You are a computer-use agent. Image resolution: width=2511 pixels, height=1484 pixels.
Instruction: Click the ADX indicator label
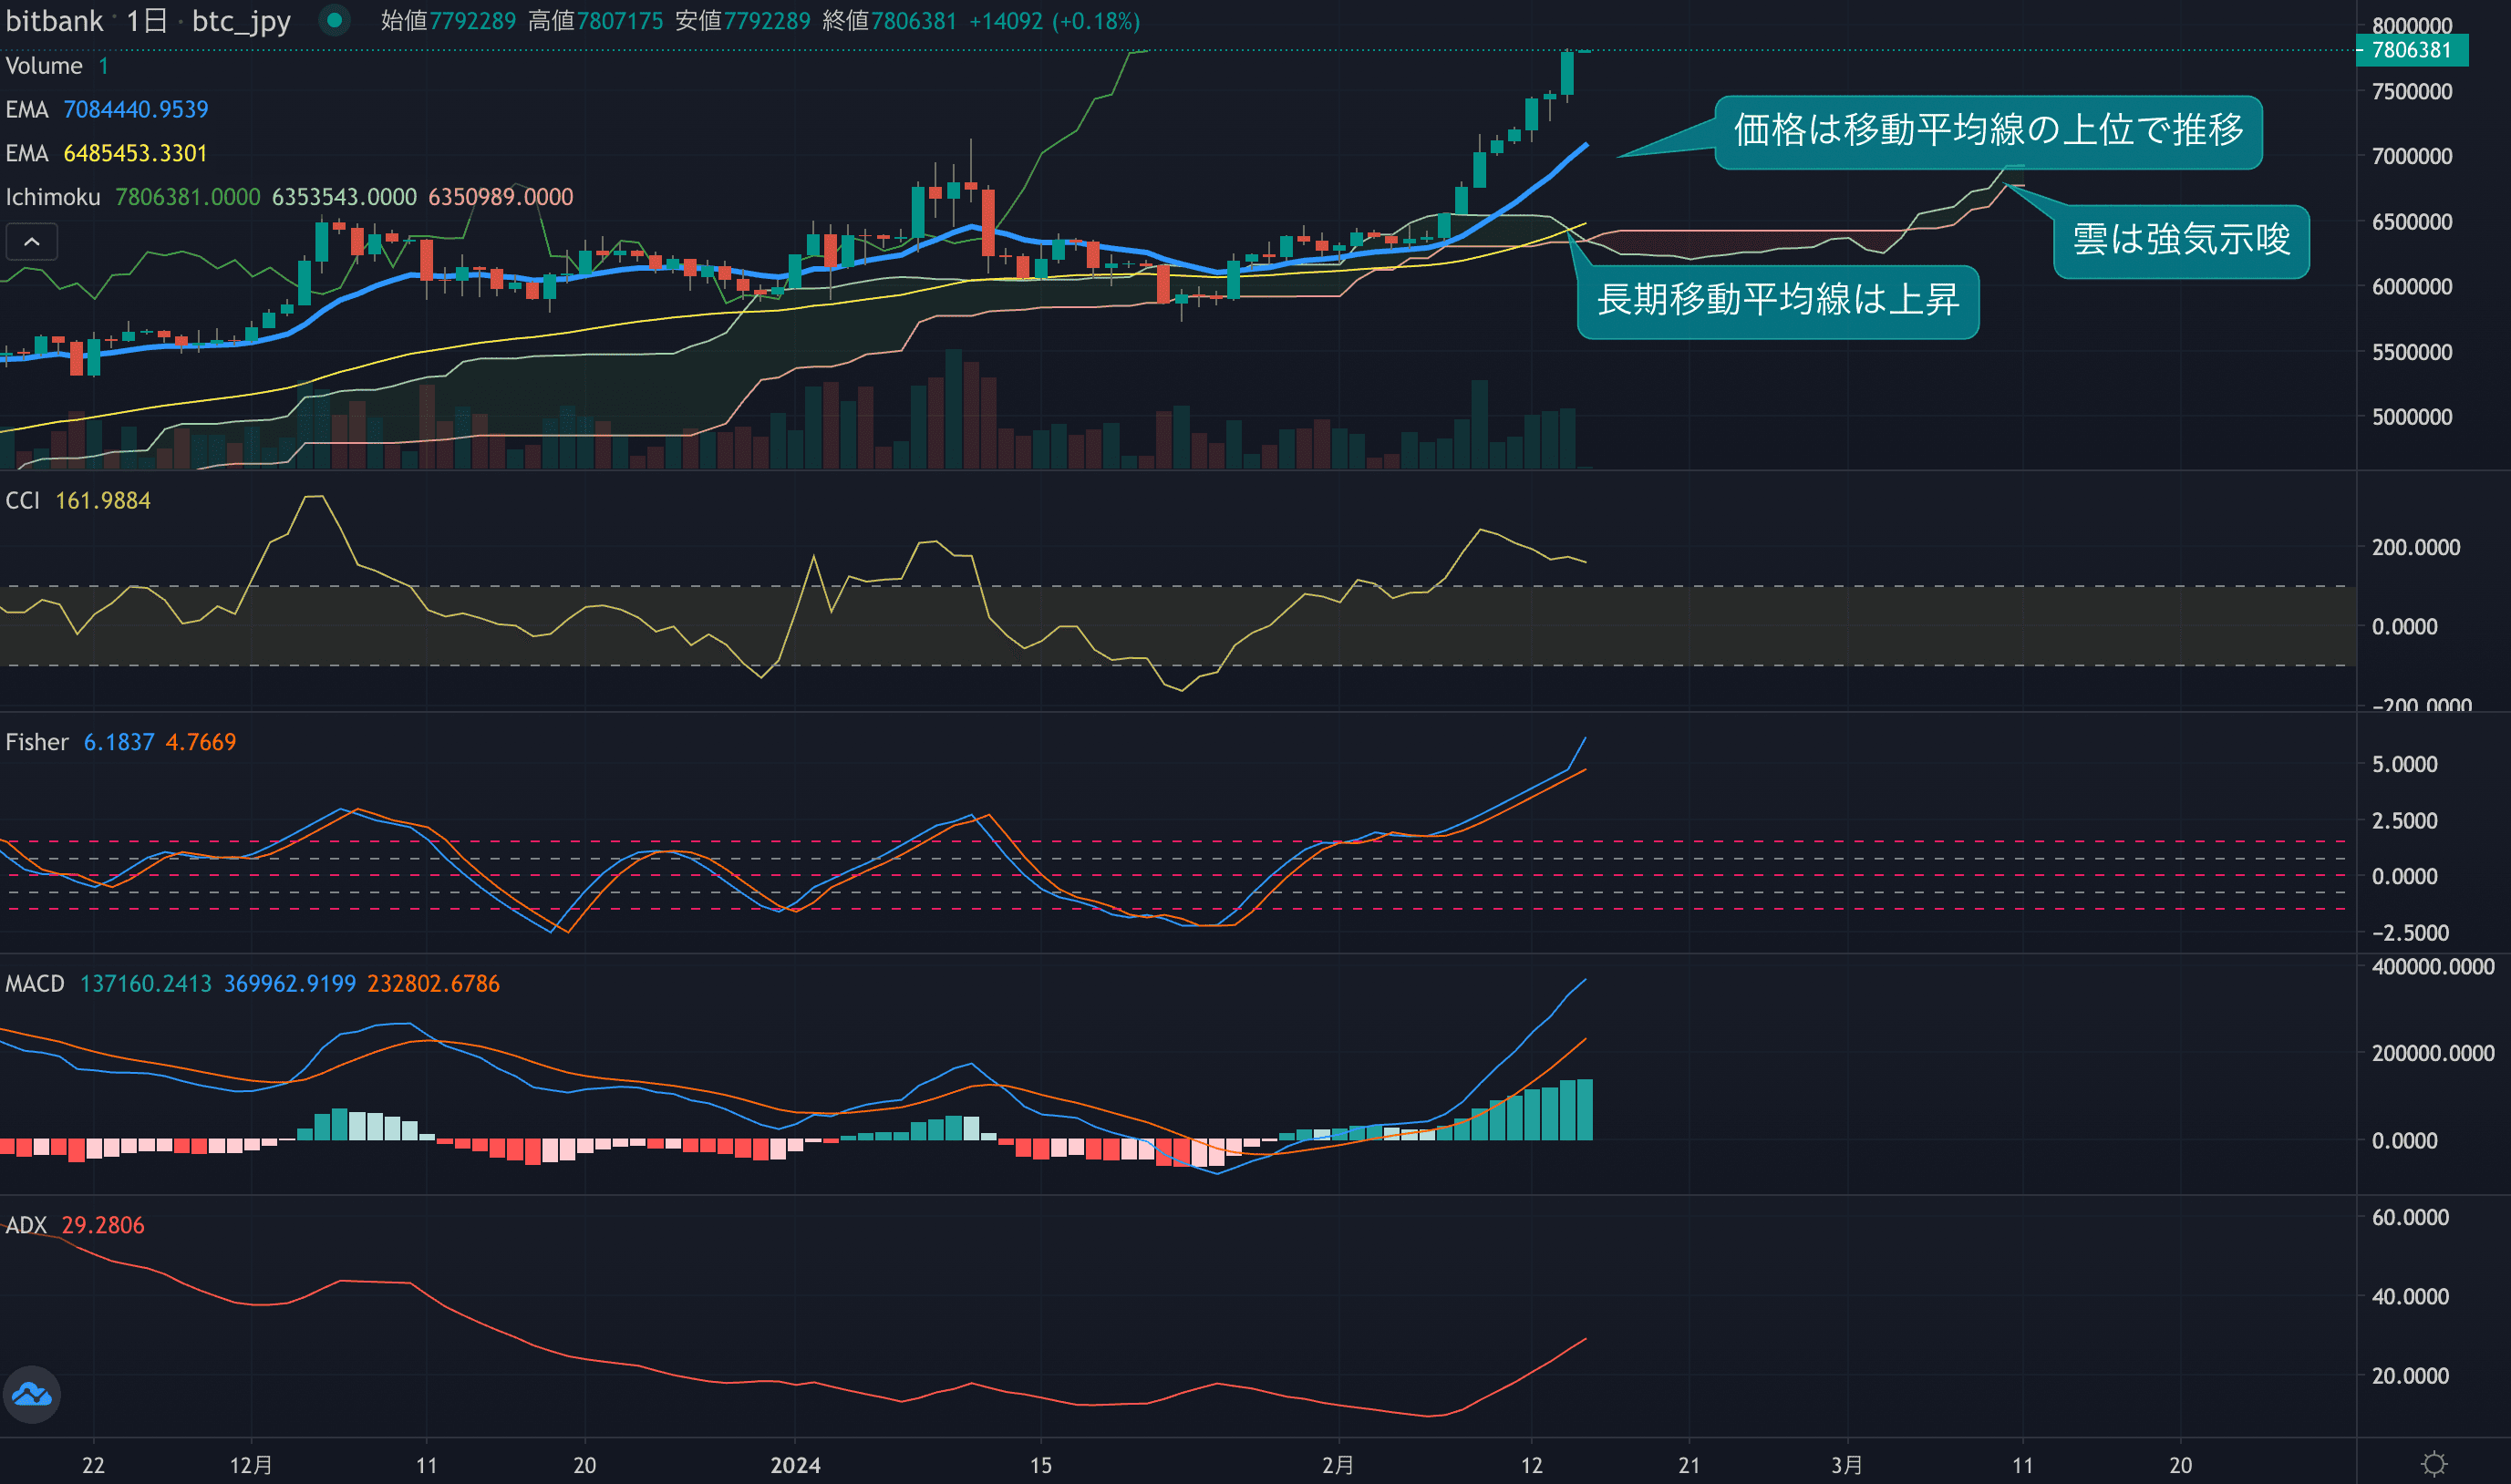[x=26, y=1225]
